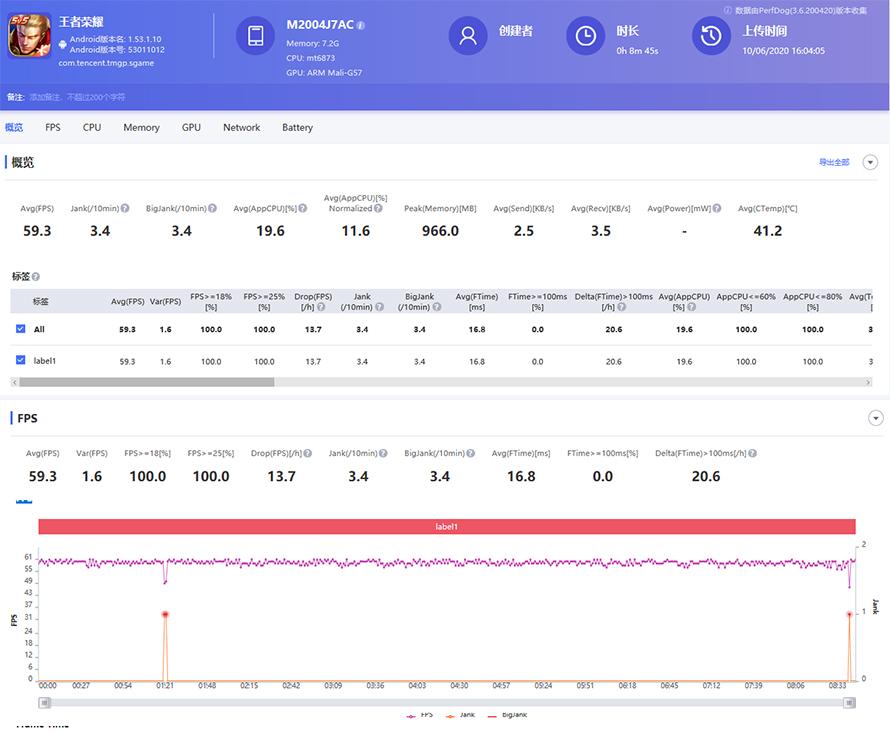The width and height of the screenshot is (890, 733).
Task: Collapse the 概览 section with its arrow
Action: point(870,162)
